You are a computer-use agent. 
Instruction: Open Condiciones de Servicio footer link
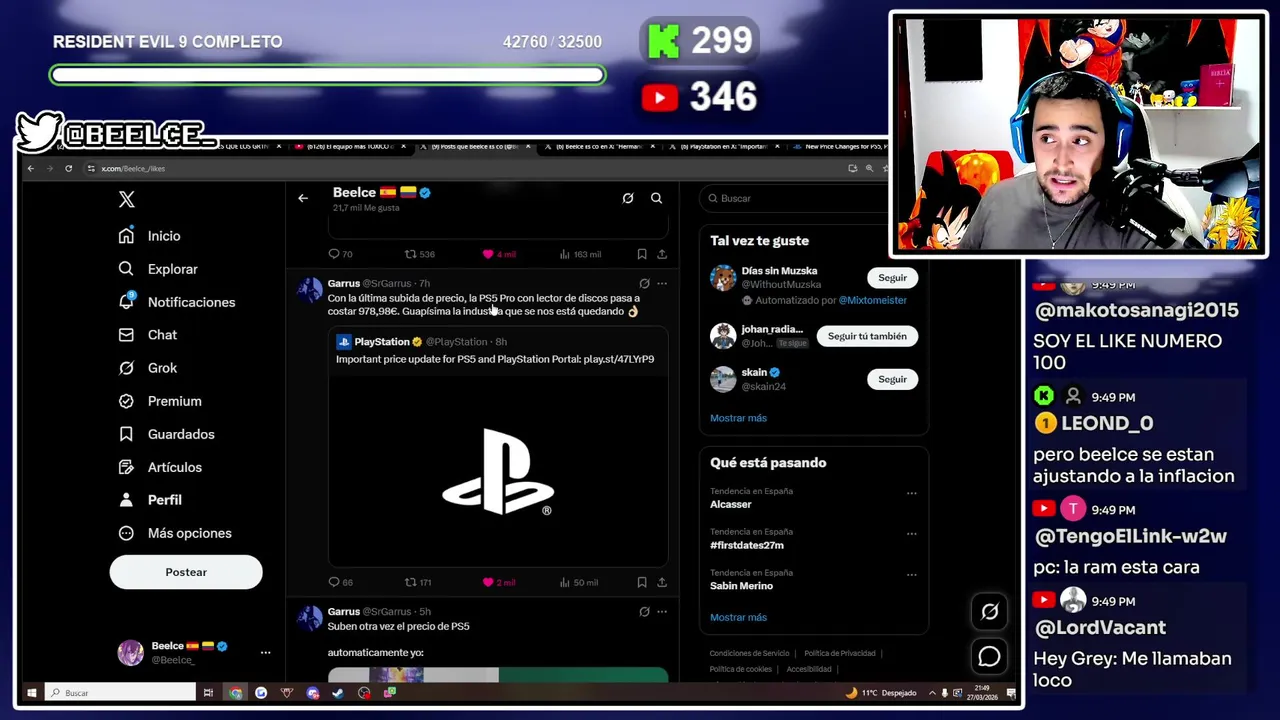point(749,653)
